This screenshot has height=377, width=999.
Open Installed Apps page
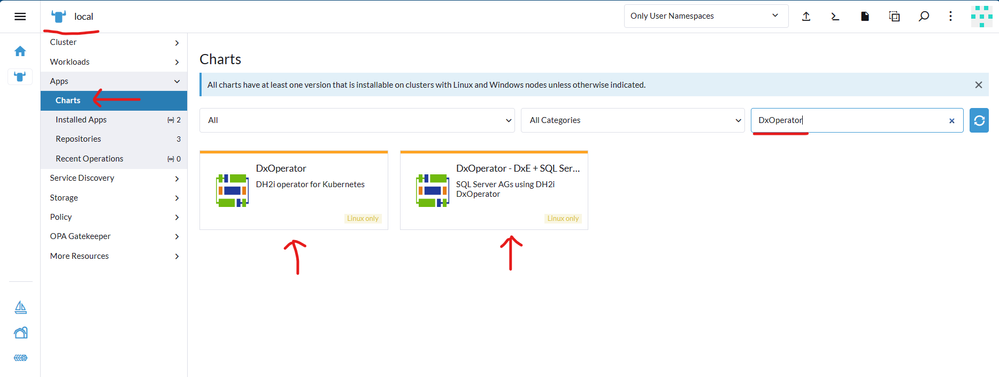tap(114, 120)
